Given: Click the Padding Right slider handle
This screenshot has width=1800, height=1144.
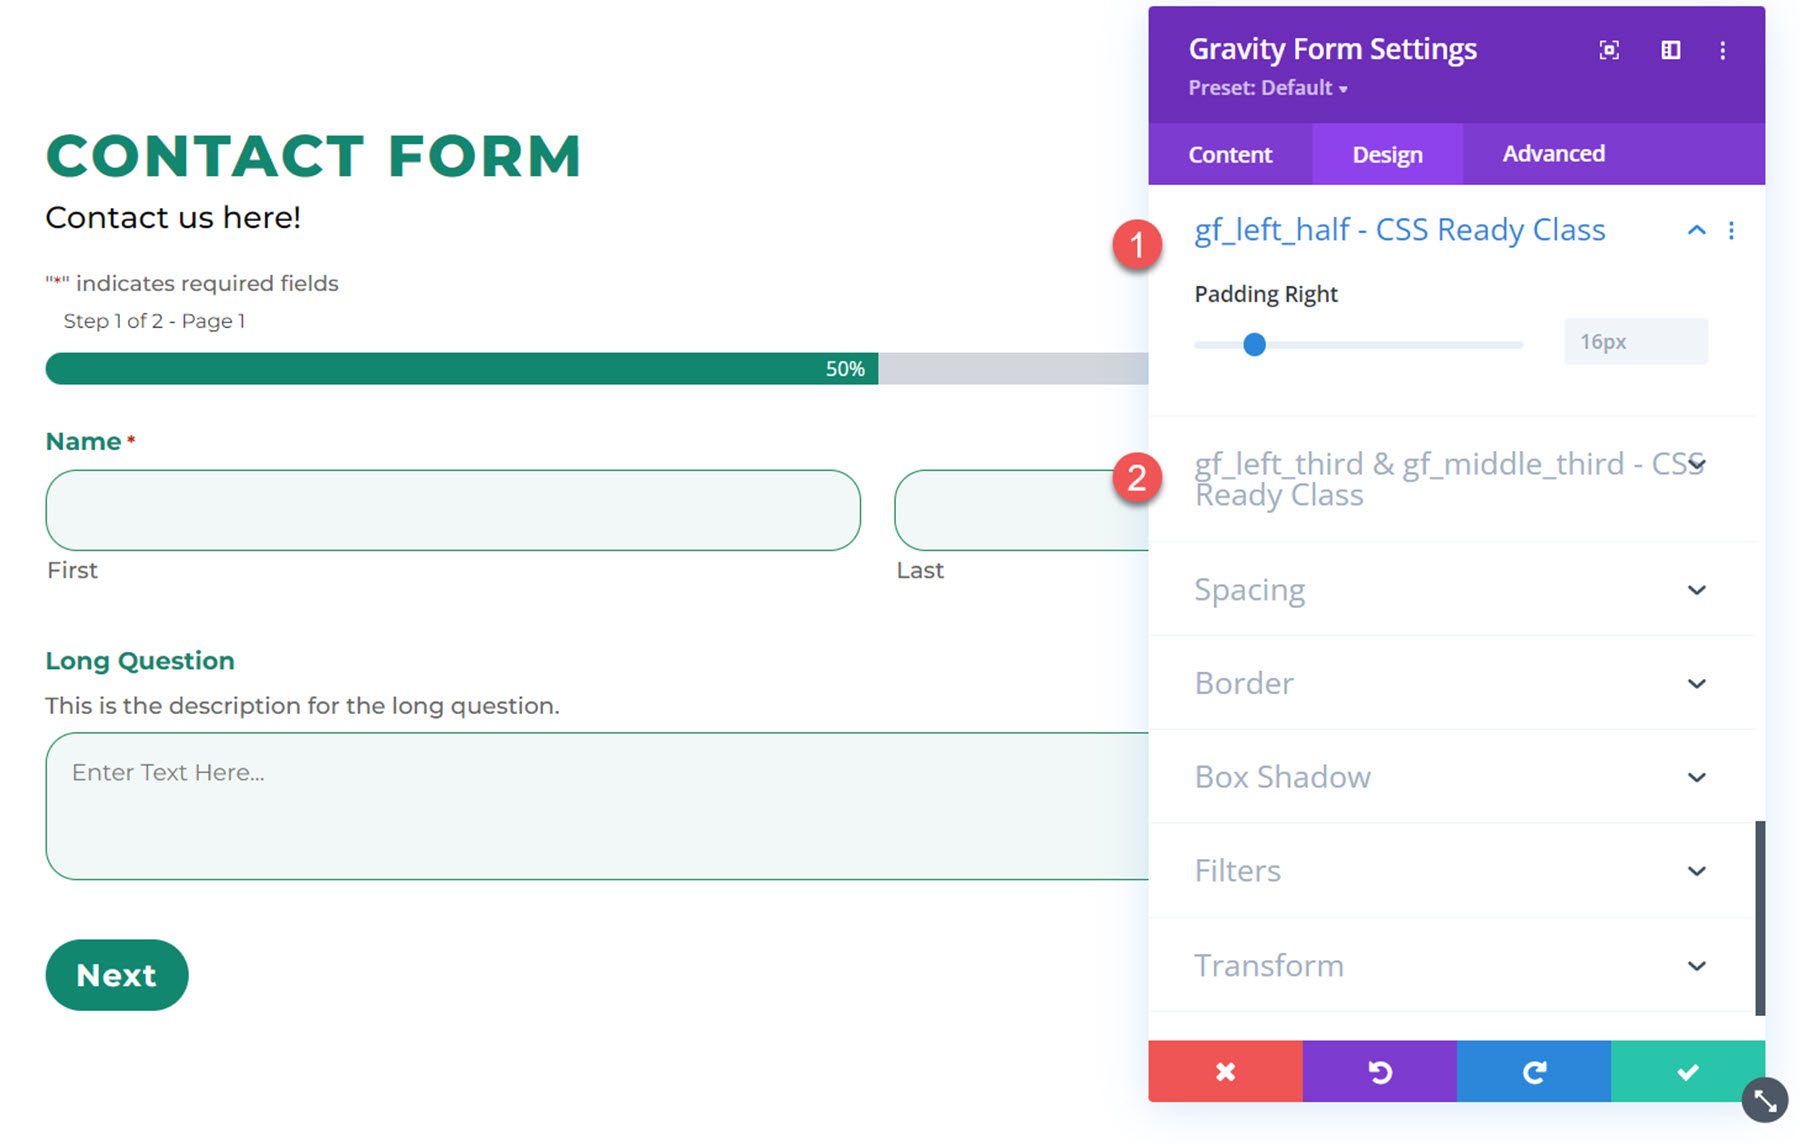Looking at the screenshot, I should [1254, 345].
